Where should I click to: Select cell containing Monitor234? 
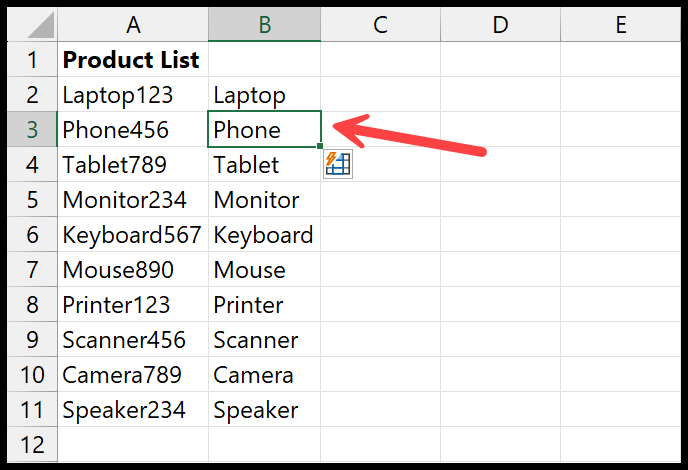click(133, 200)
